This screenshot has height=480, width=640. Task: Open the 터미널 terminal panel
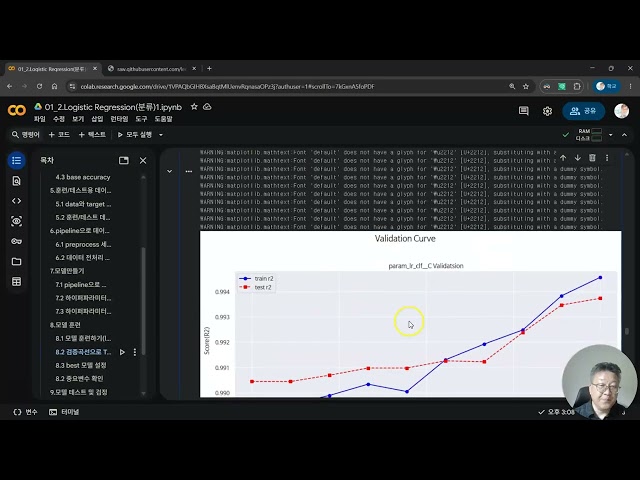click(64, 412)
